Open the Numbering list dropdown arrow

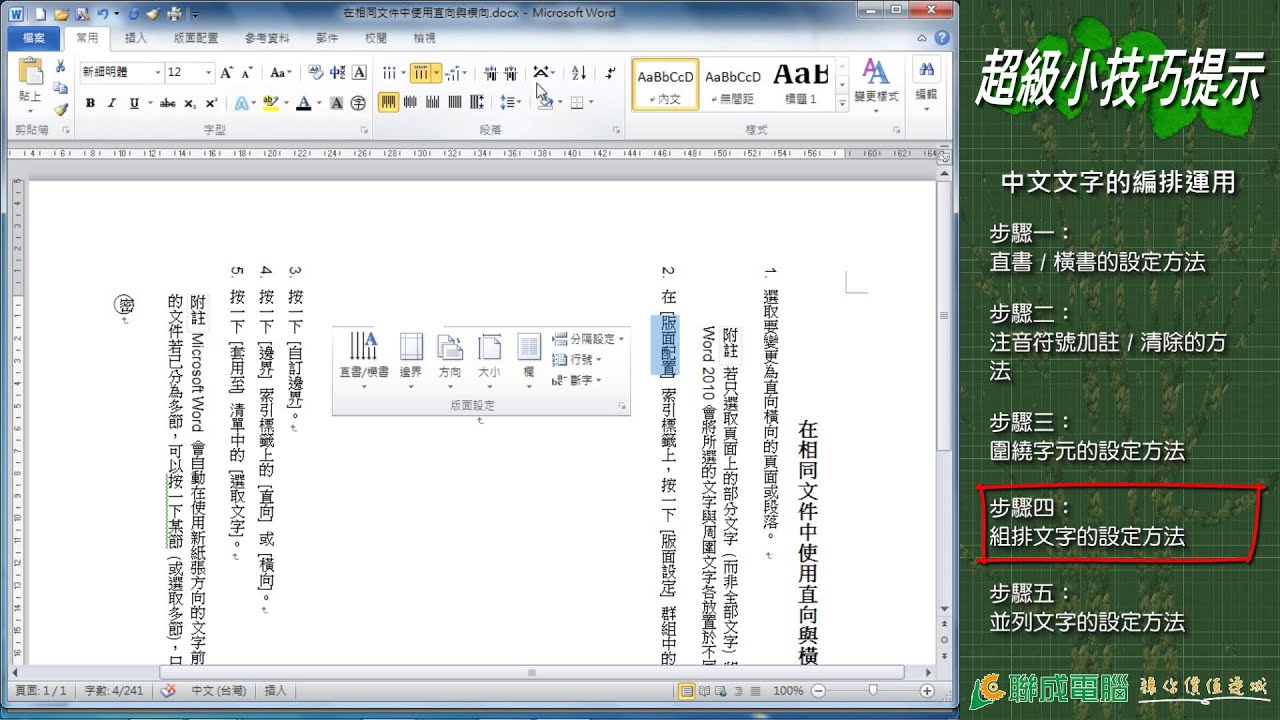coord(437,72)
